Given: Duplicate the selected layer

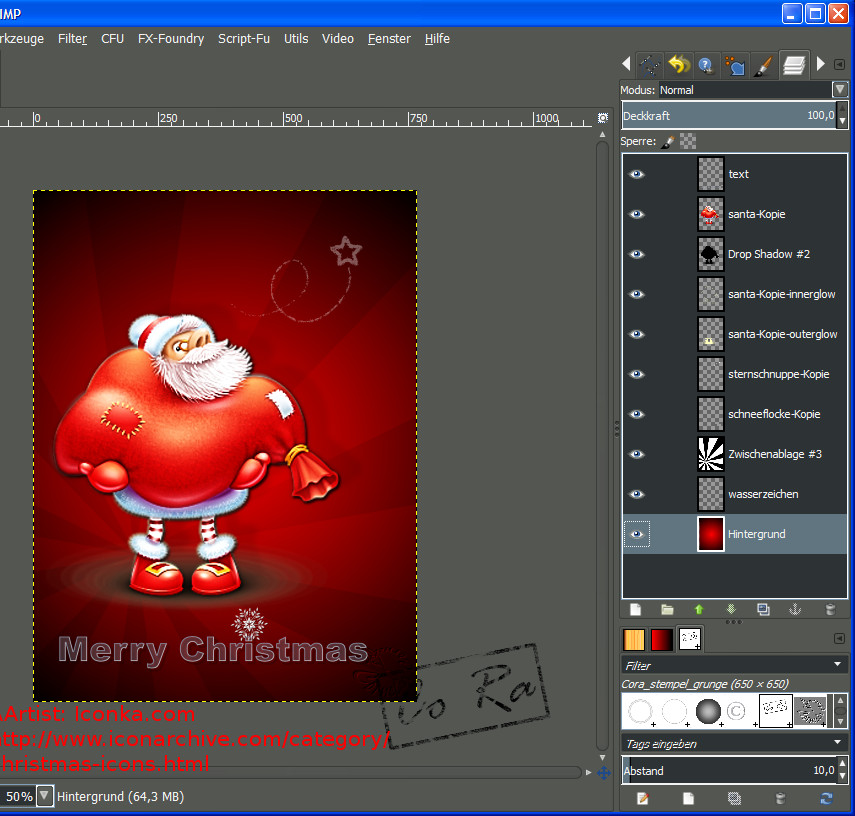Looking at the screenshot, I should pos(763,609).
